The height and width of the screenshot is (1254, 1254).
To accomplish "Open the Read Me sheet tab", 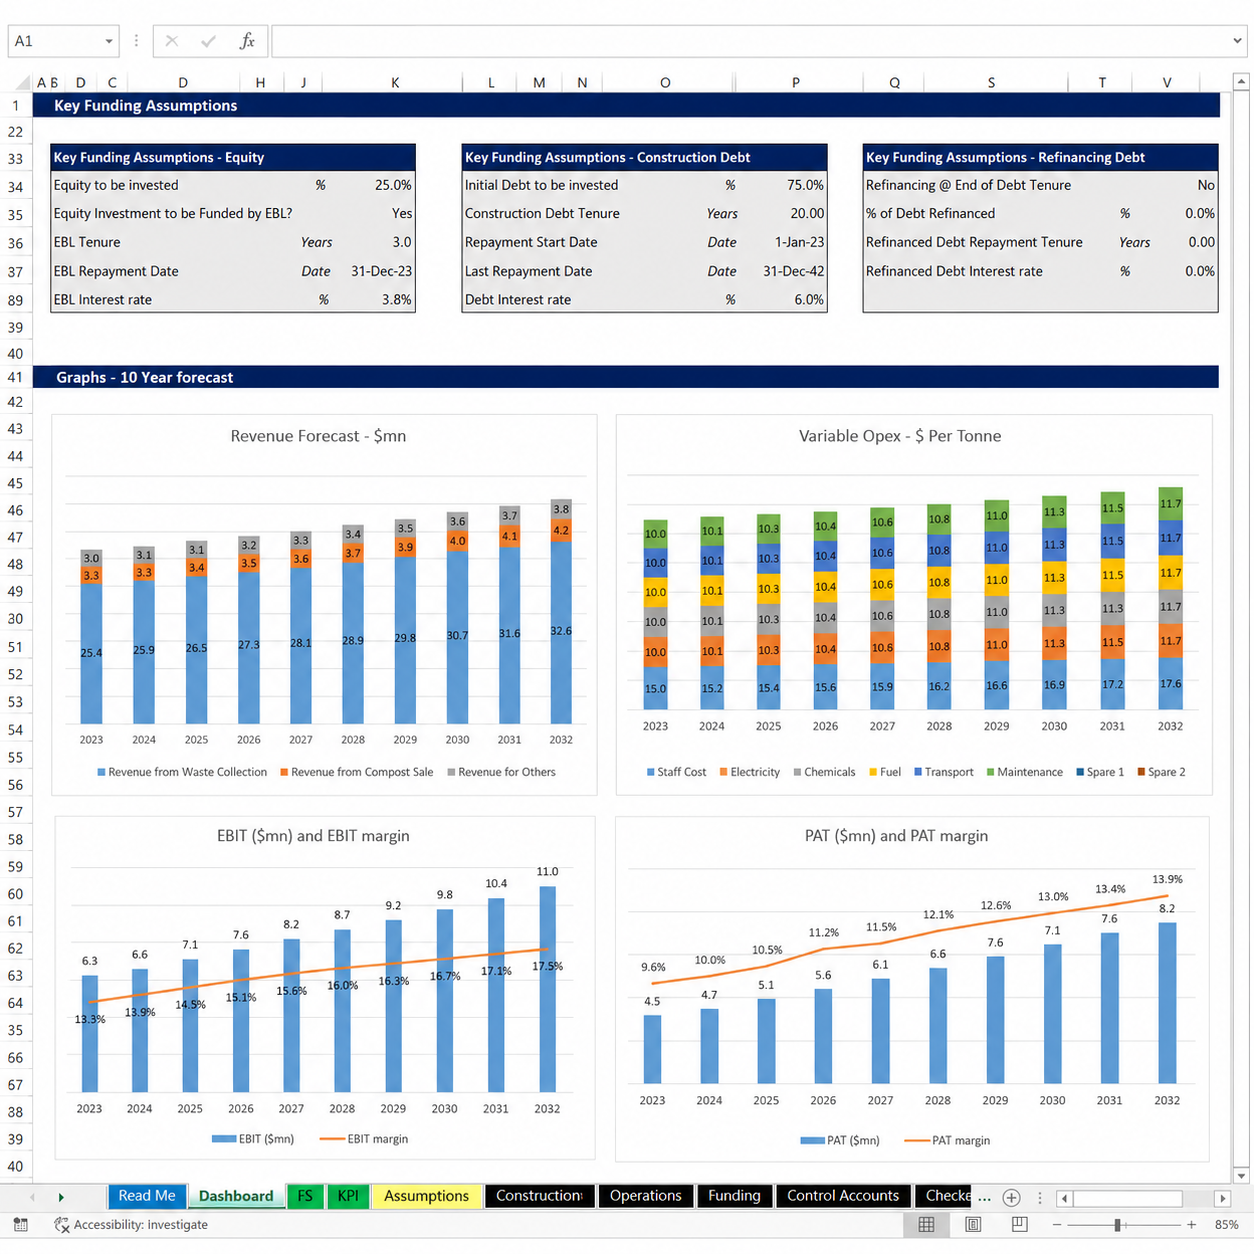I will pos(147,1196).
